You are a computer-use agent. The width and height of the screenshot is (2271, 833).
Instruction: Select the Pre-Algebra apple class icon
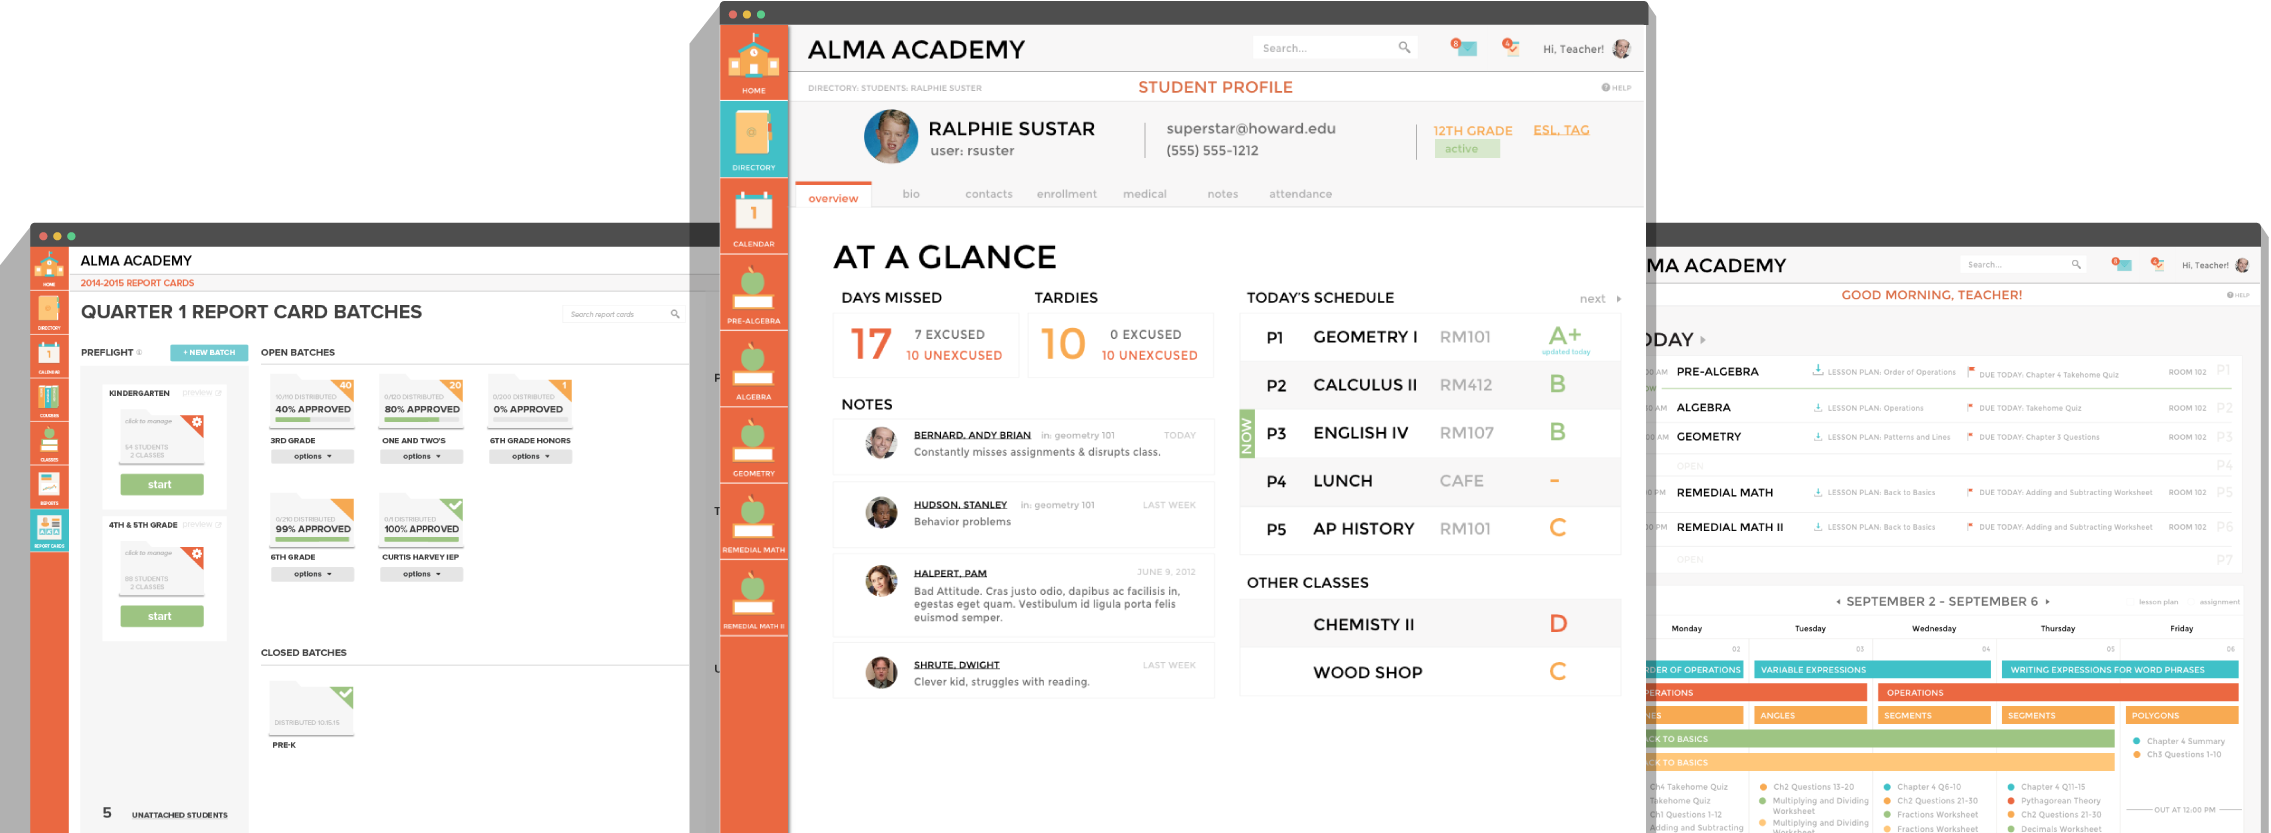753,291
